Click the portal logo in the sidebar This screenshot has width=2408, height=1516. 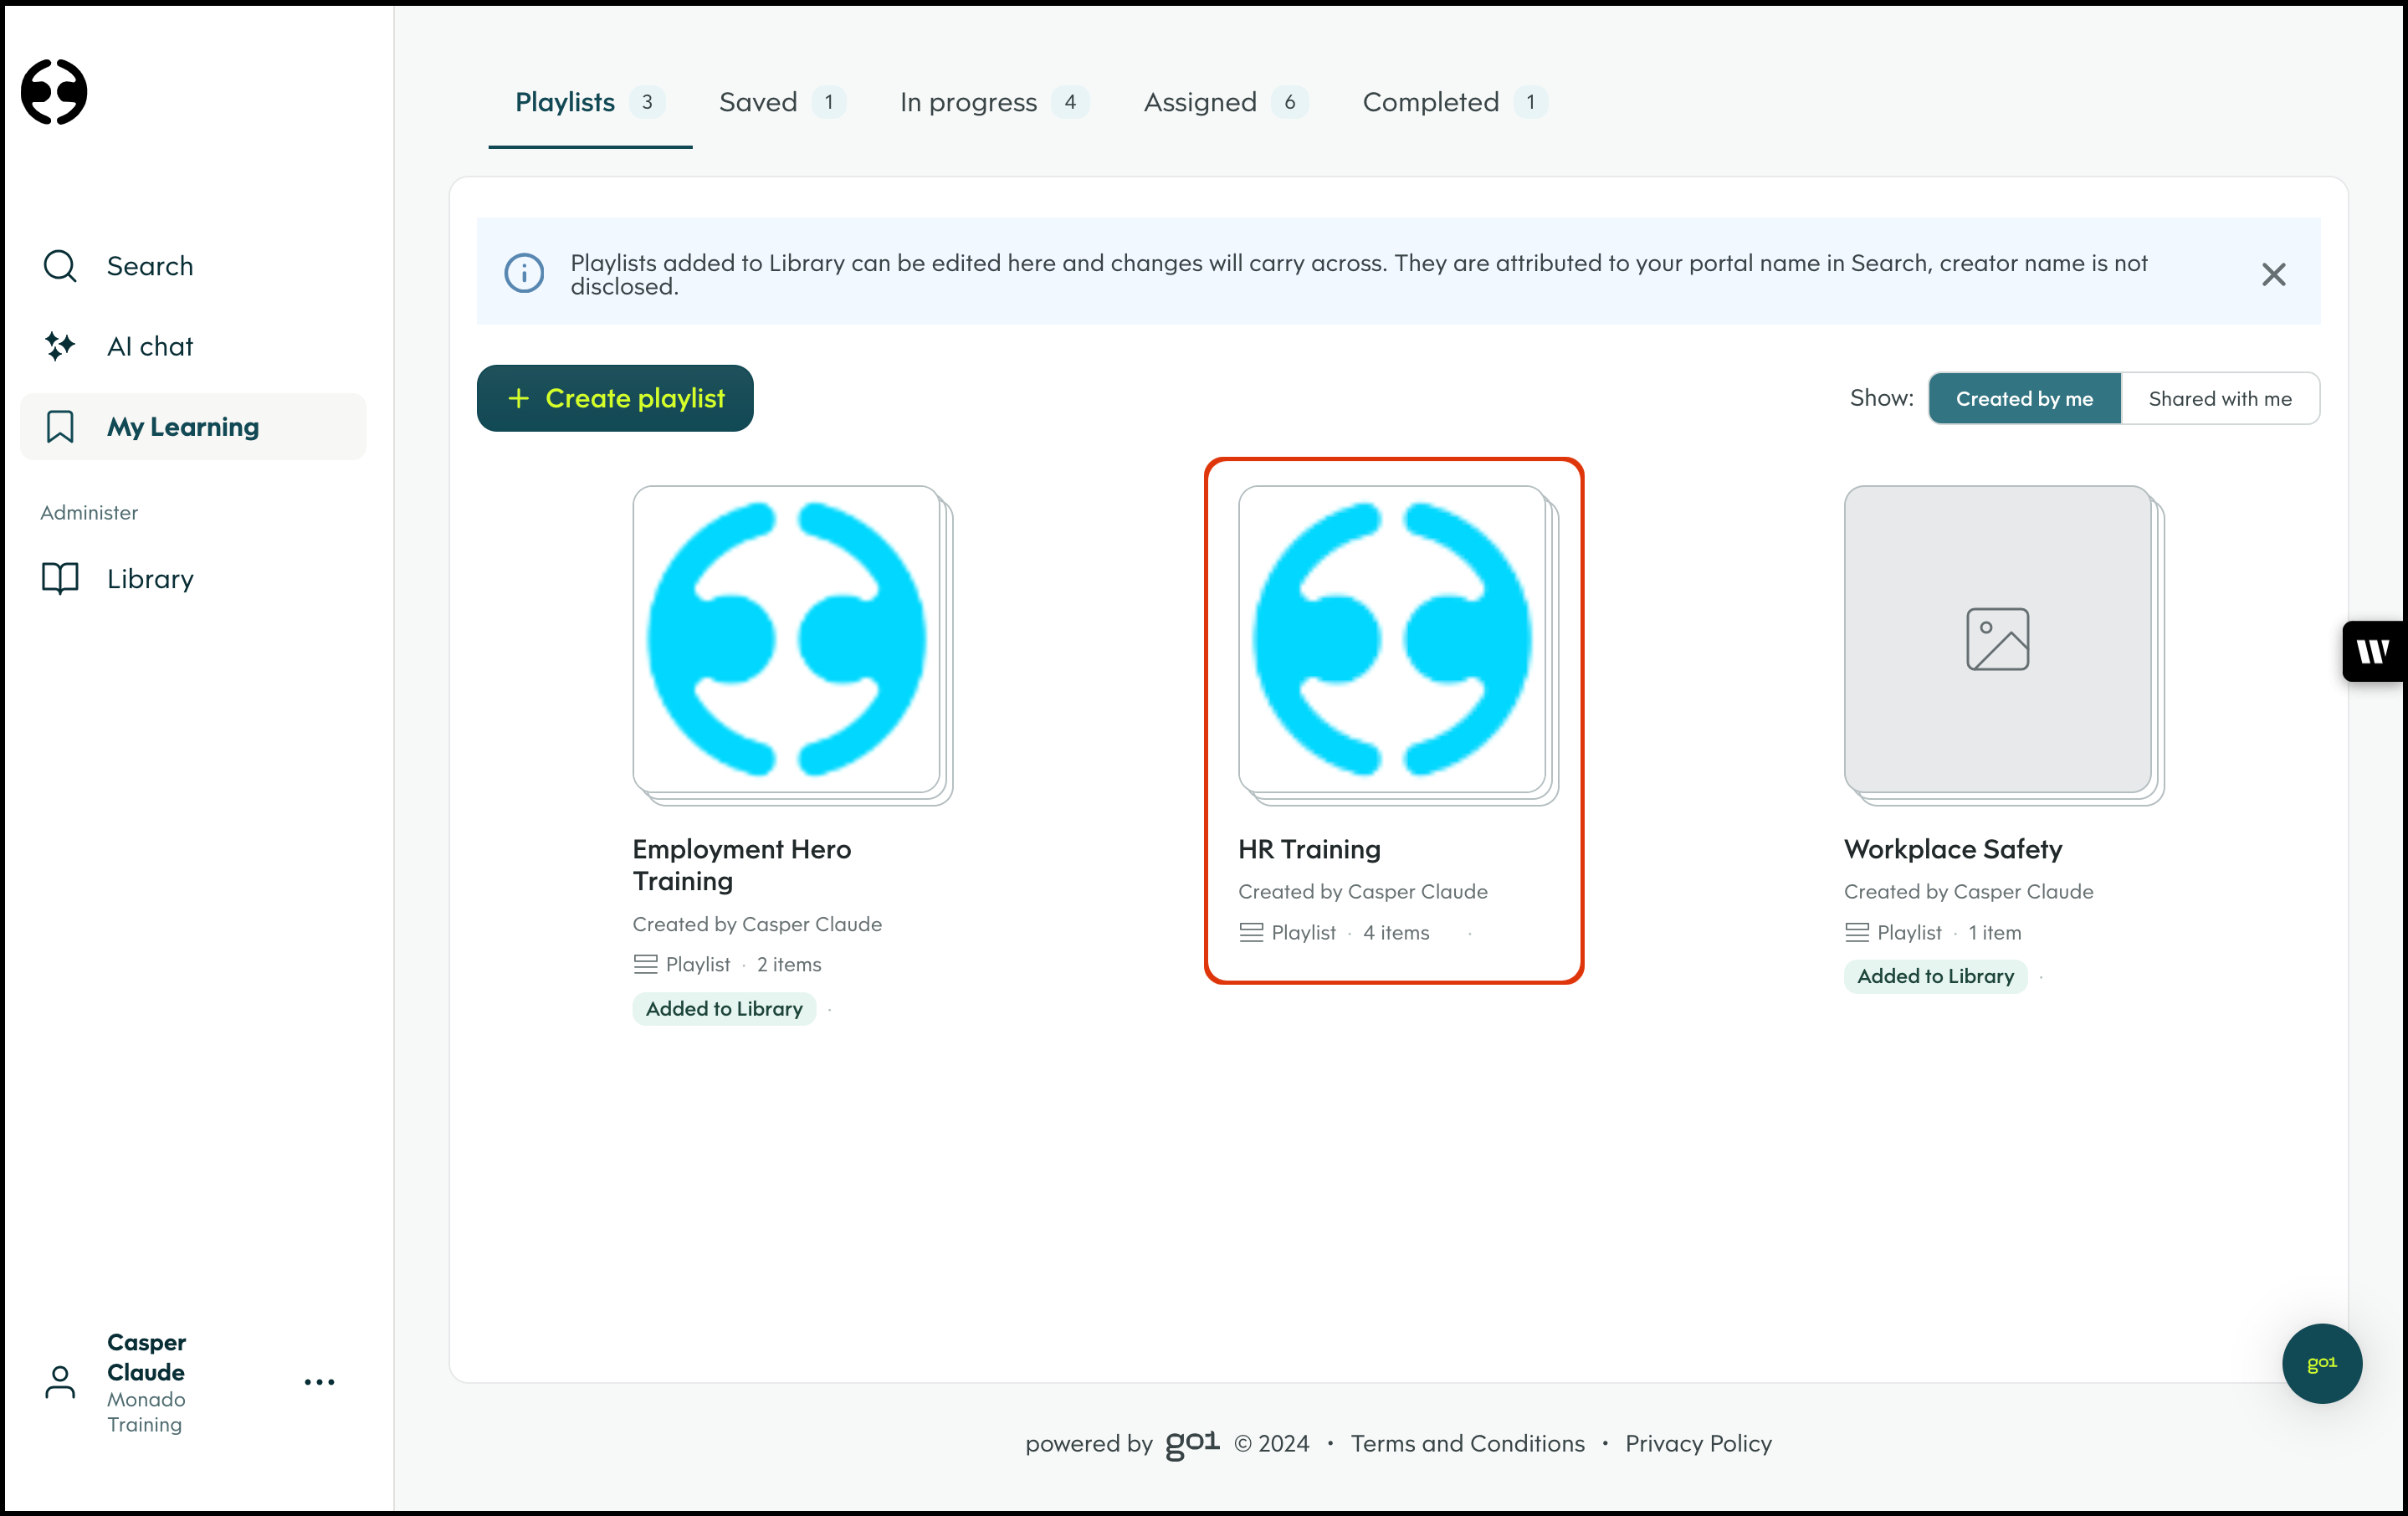[54, 92]
